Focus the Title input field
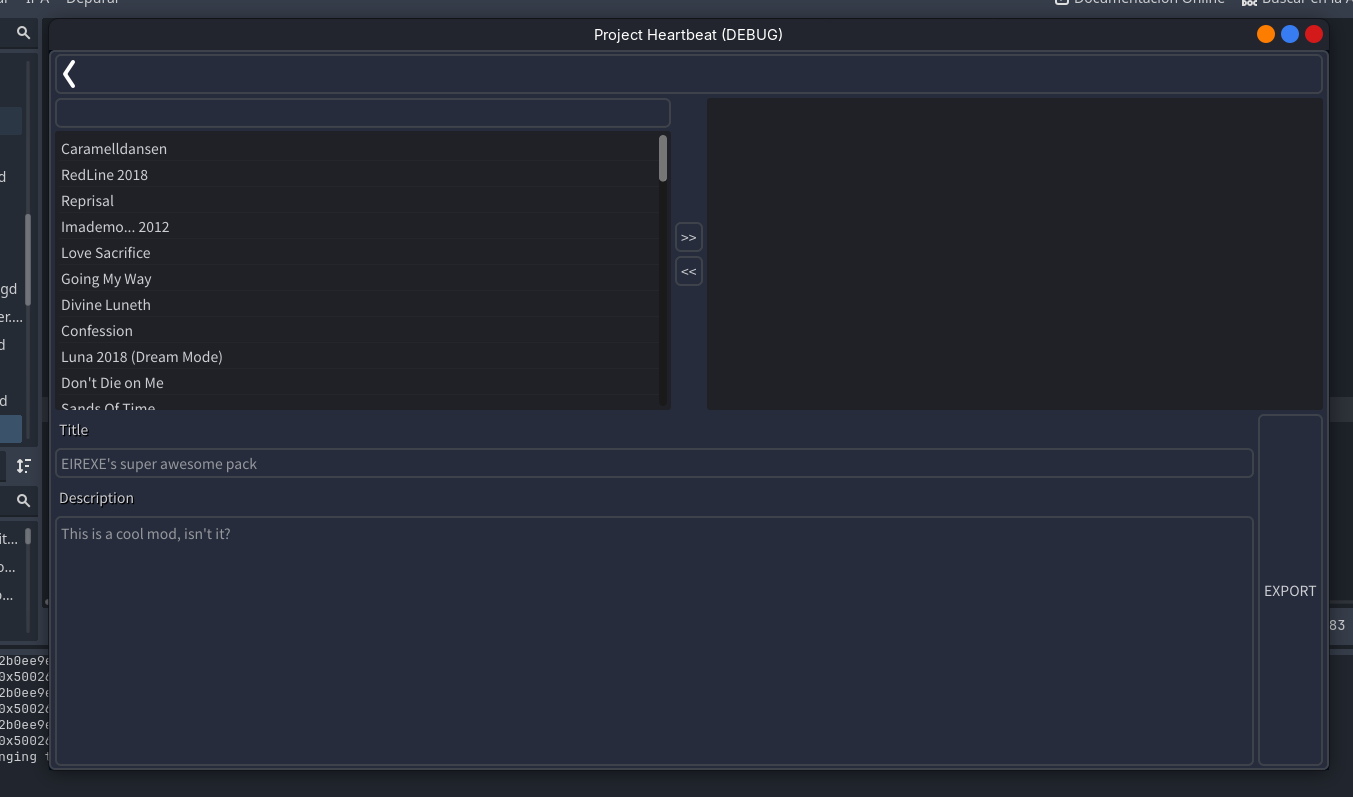This screenshot has height=797, width=1353. (x=654, y=464)
